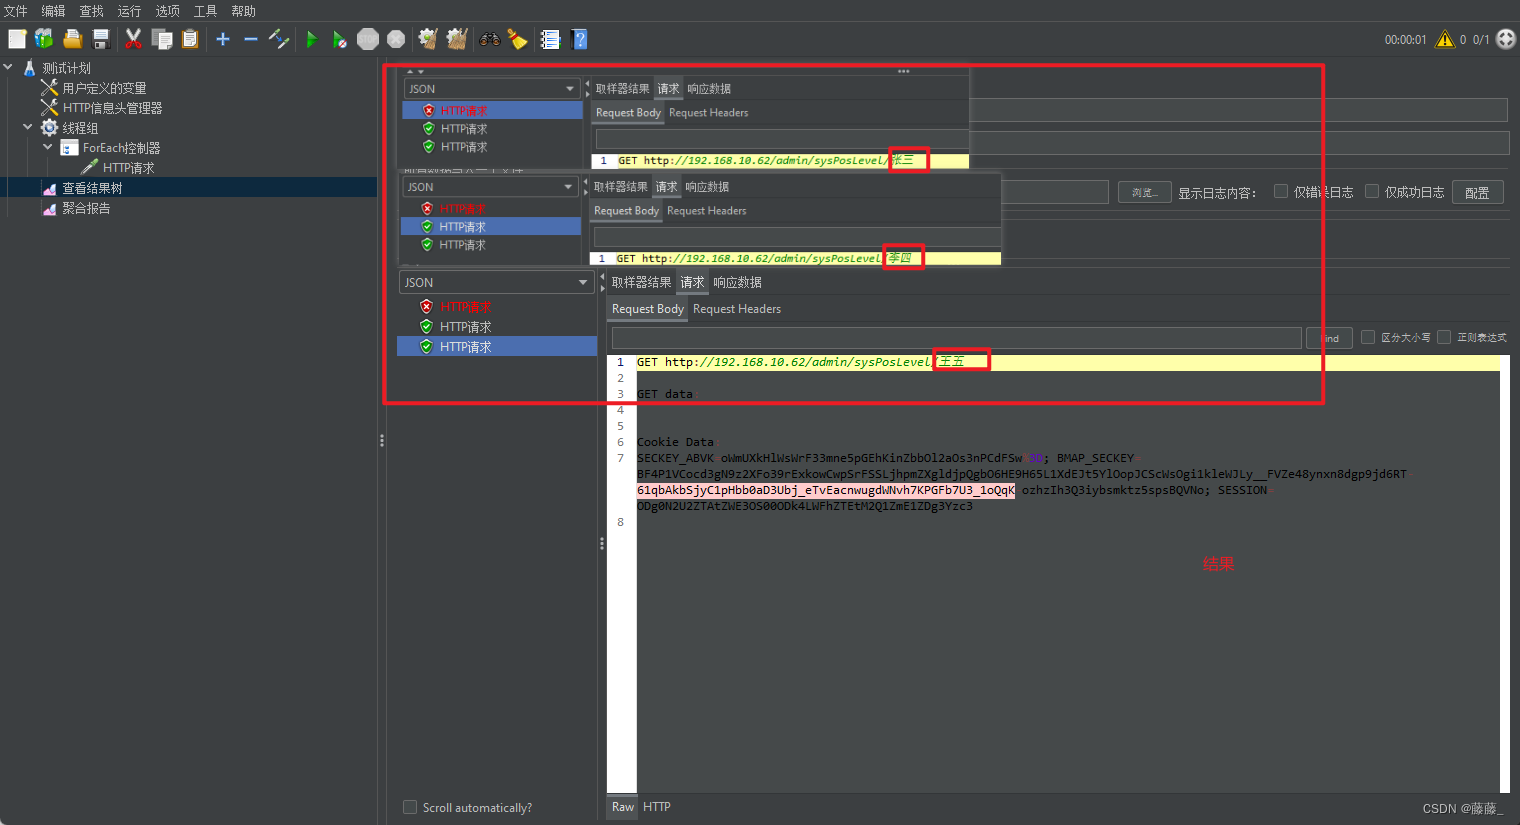The image size is (1520, 825).
Task: Click the 浏览... browse button
Action: (x=1144, y=192)
